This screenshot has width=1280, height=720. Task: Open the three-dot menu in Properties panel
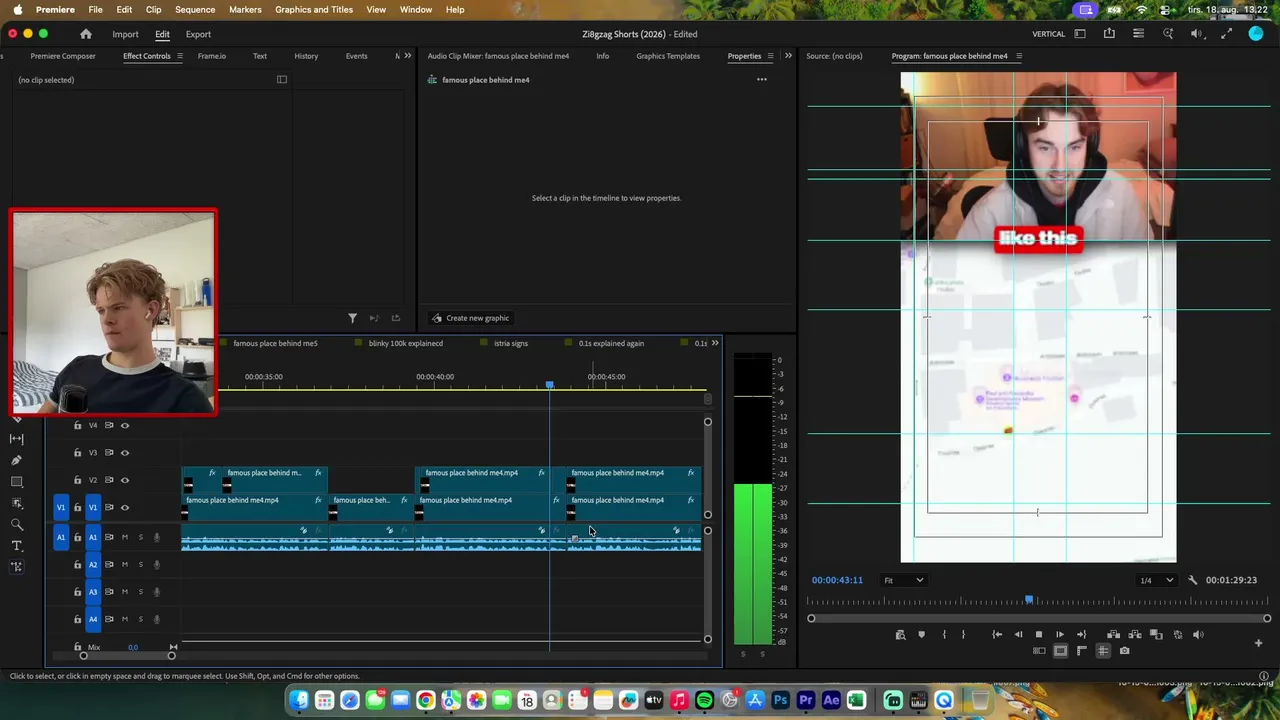click(x=762, y=80)
